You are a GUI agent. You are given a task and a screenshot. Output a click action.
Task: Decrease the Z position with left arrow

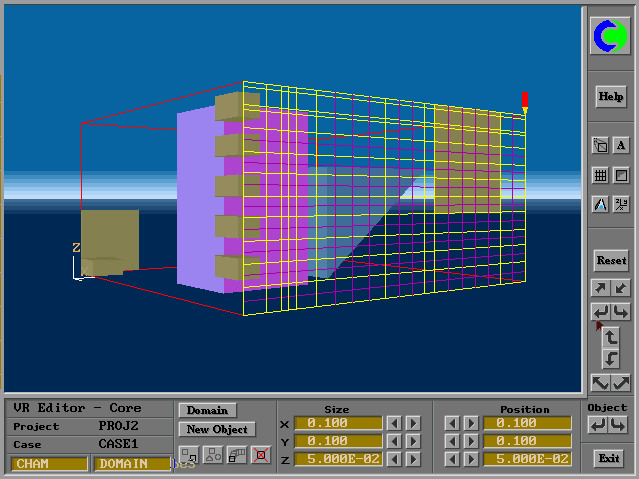451,459
